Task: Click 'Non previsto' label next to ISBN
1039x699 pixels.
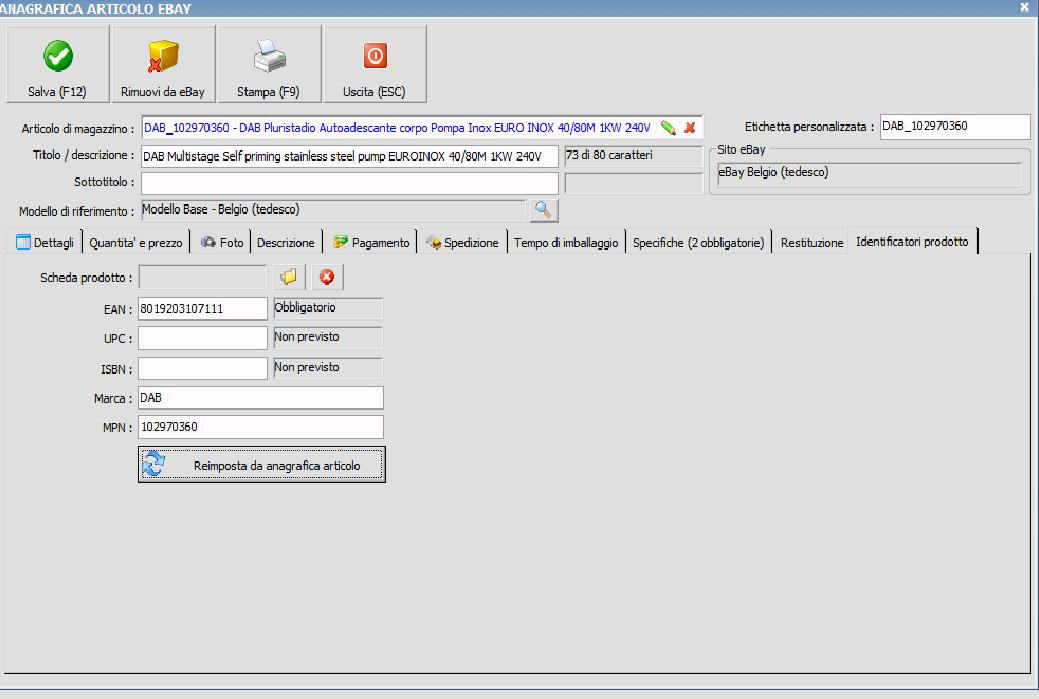Action: point(328,368)
